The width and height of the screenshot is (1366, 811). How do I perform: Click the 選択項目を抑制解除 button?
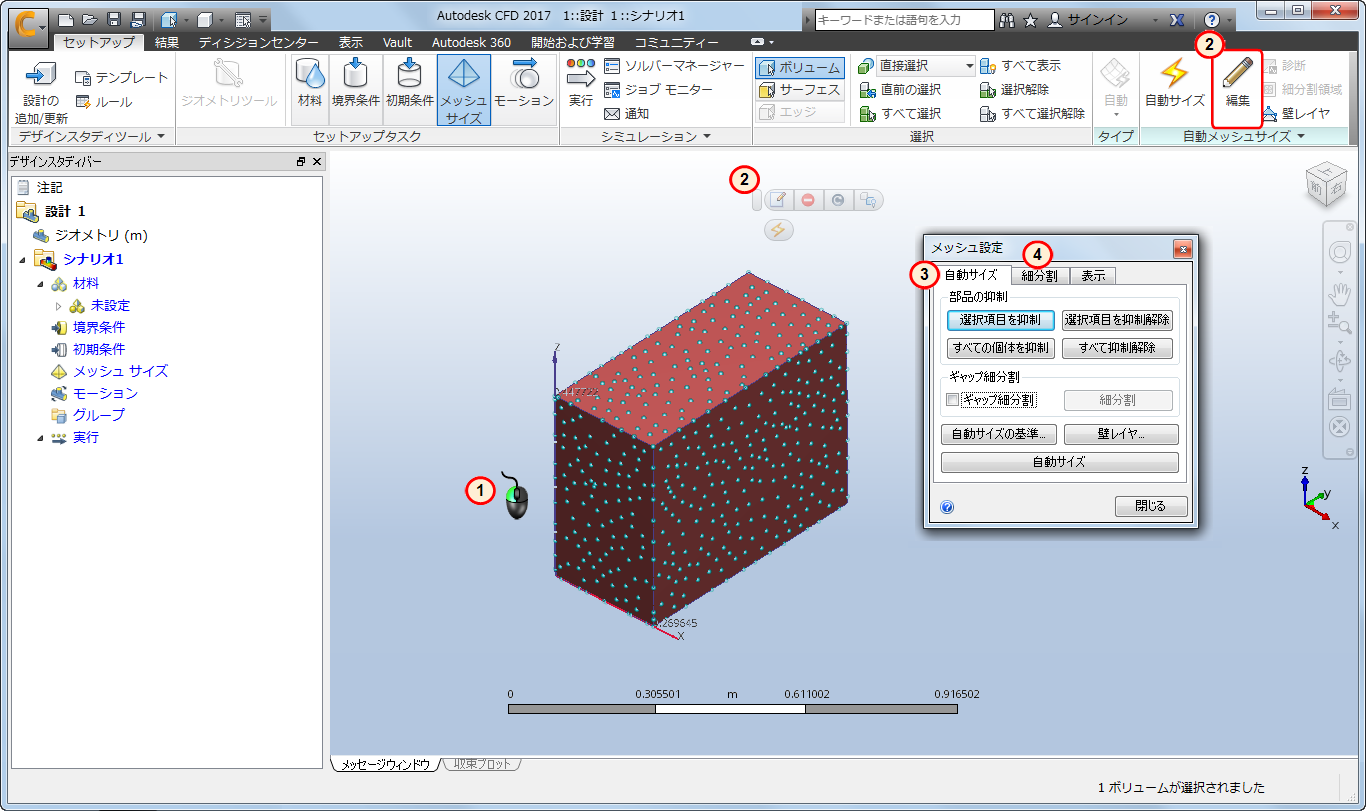(1117, 320)
